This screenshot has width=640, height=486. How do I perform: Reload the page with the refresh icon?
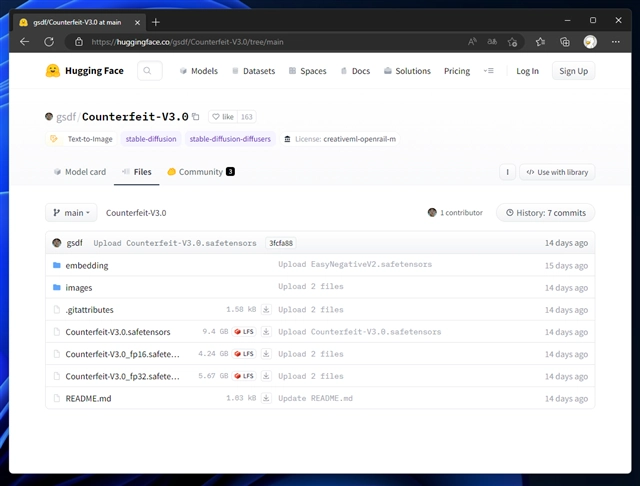click(49, 42)
